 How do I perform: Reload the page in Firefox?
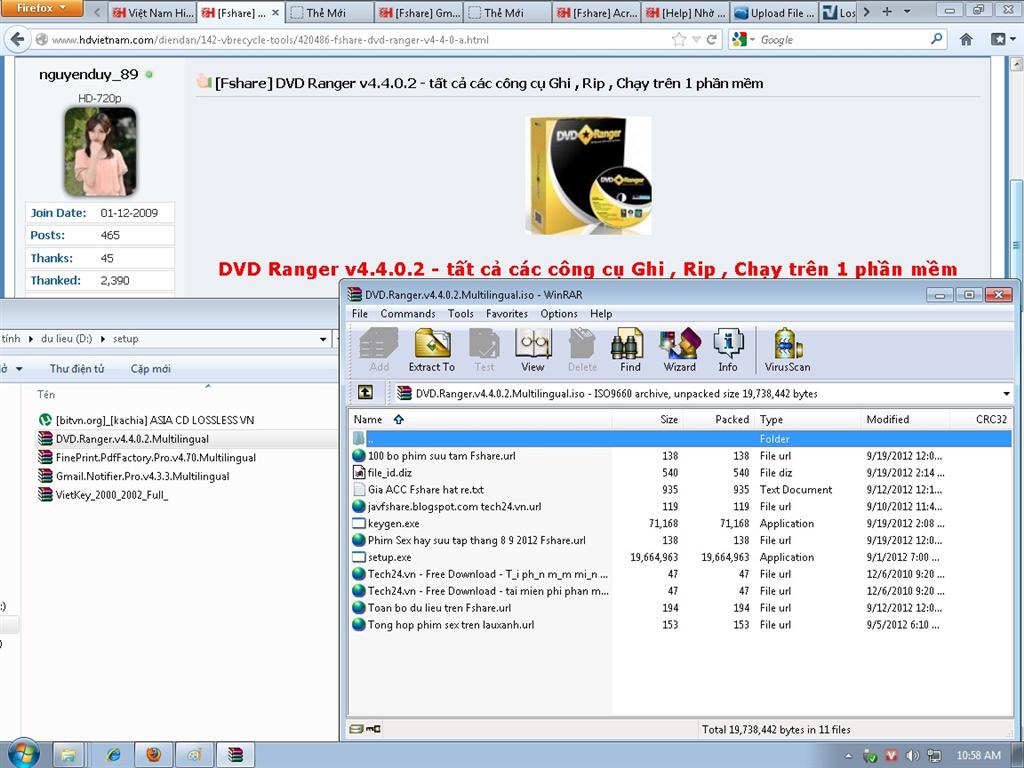click(x=712, y=40)
